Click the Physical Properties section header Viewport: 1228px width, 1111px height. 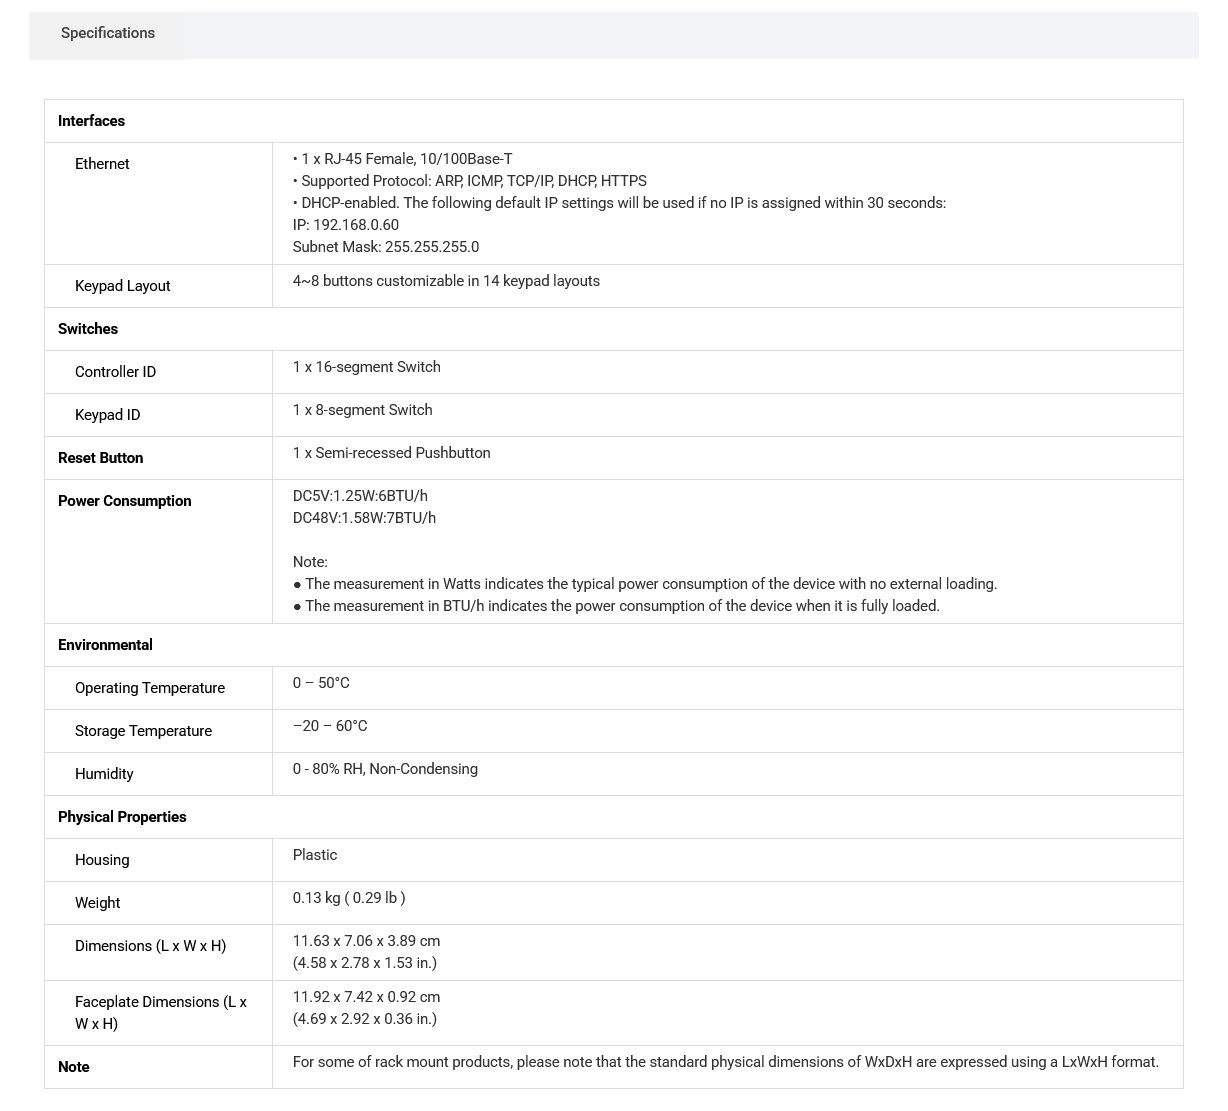[x=122, y=817]
